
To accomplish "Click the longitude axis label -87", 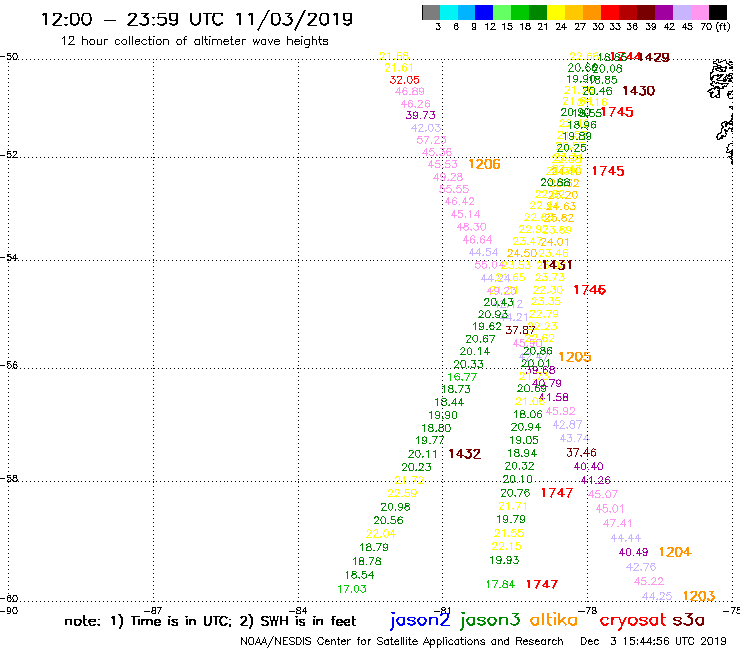I will pyautogui.click(x=154, y=610).
